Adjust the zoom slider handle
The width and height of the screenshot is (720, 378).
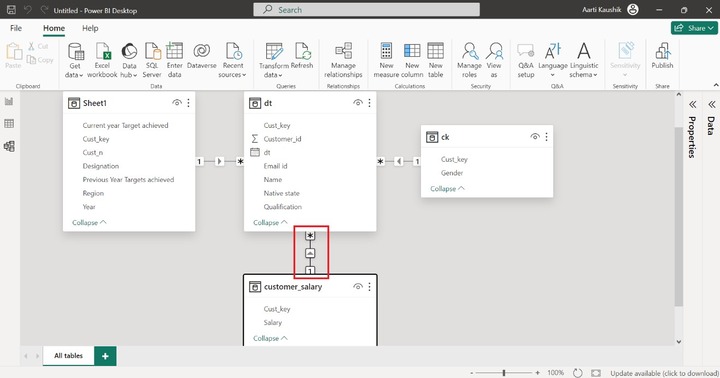504,373
